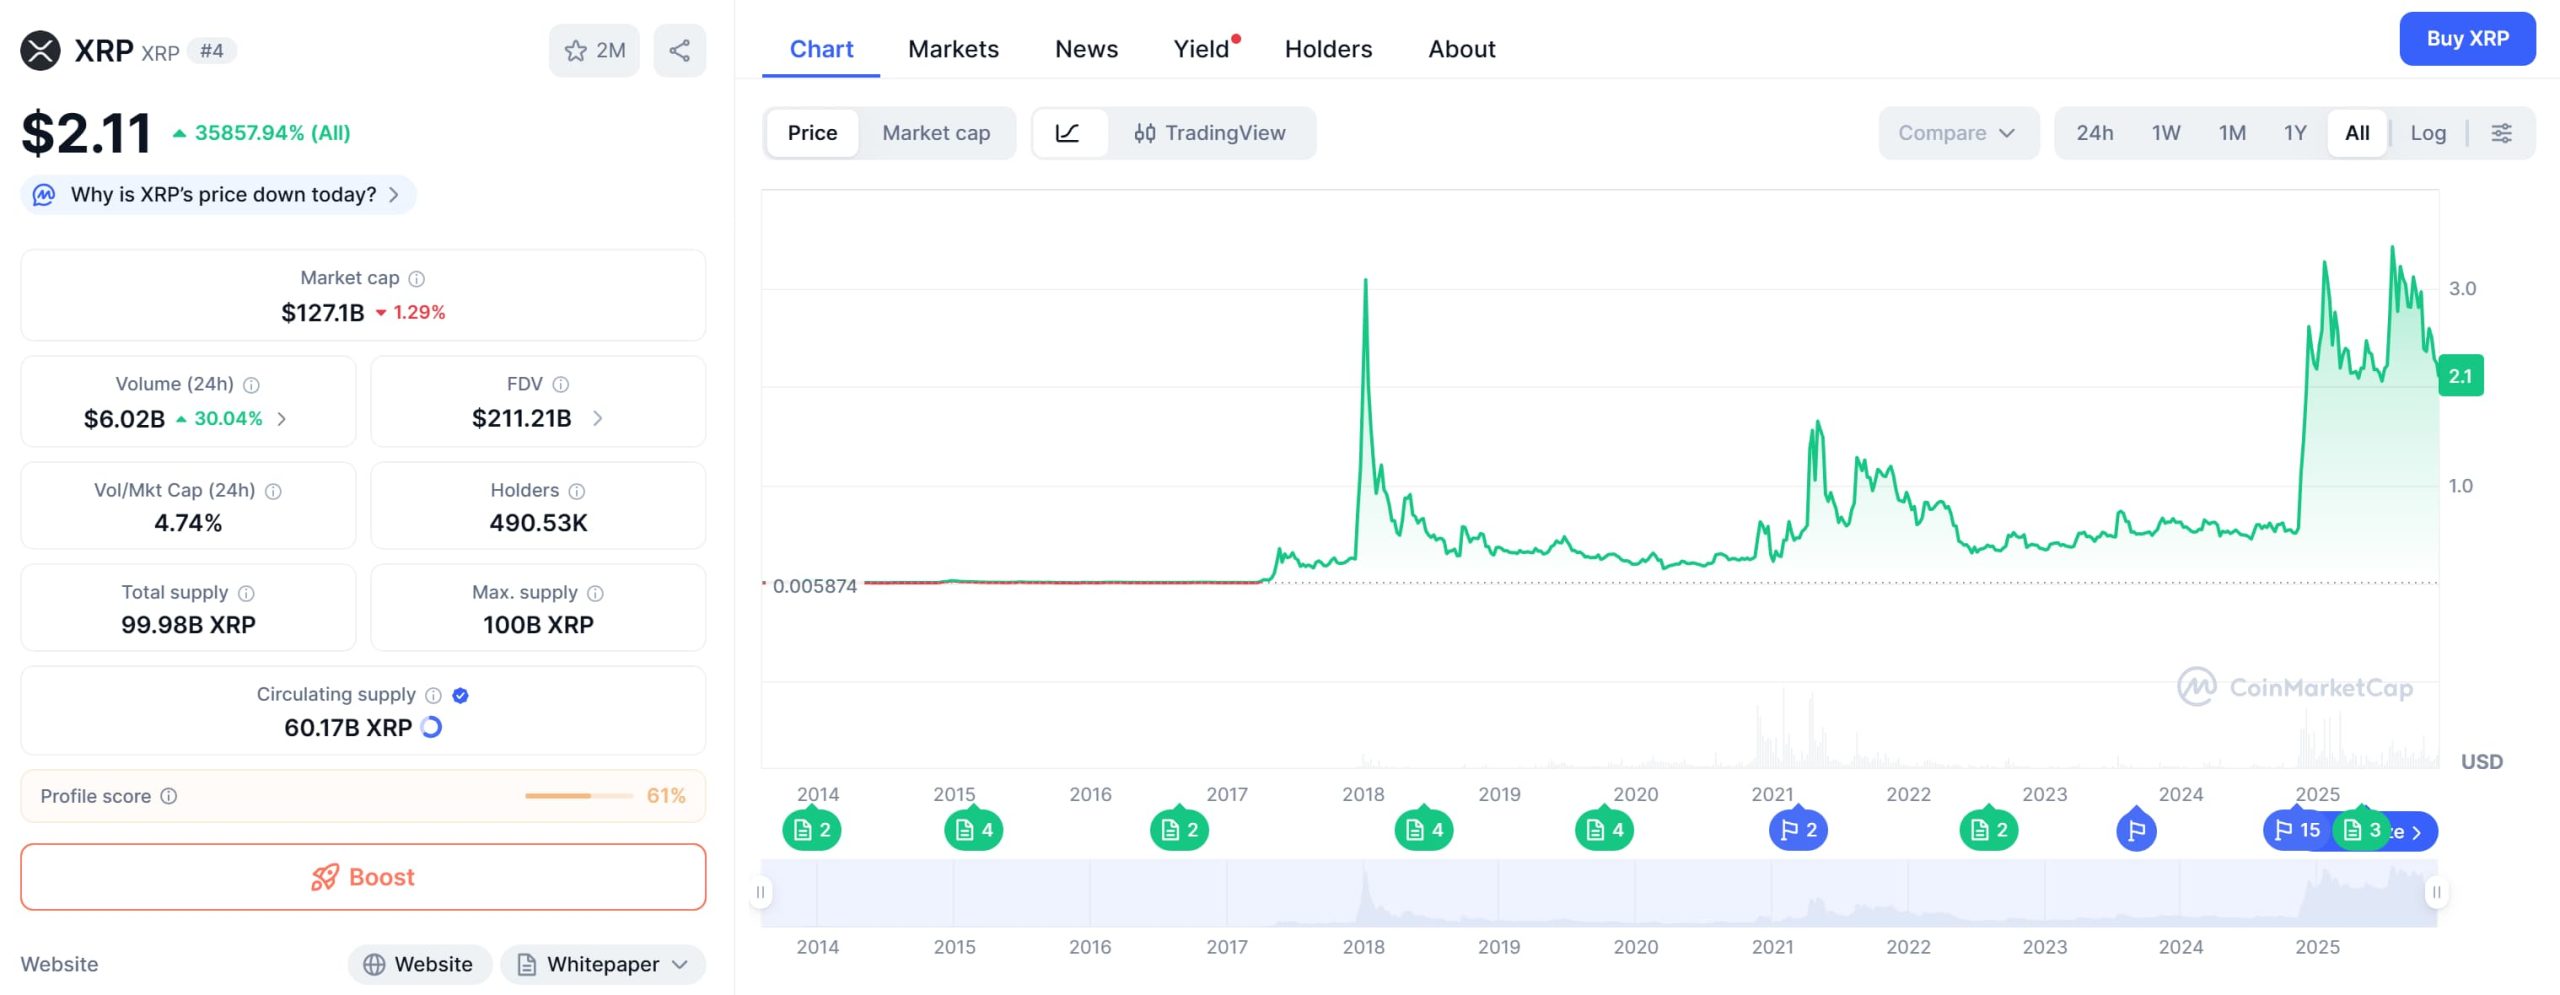Click the 2021 flag marker on the timeline
The image size is (2560, 995).
1798,829
